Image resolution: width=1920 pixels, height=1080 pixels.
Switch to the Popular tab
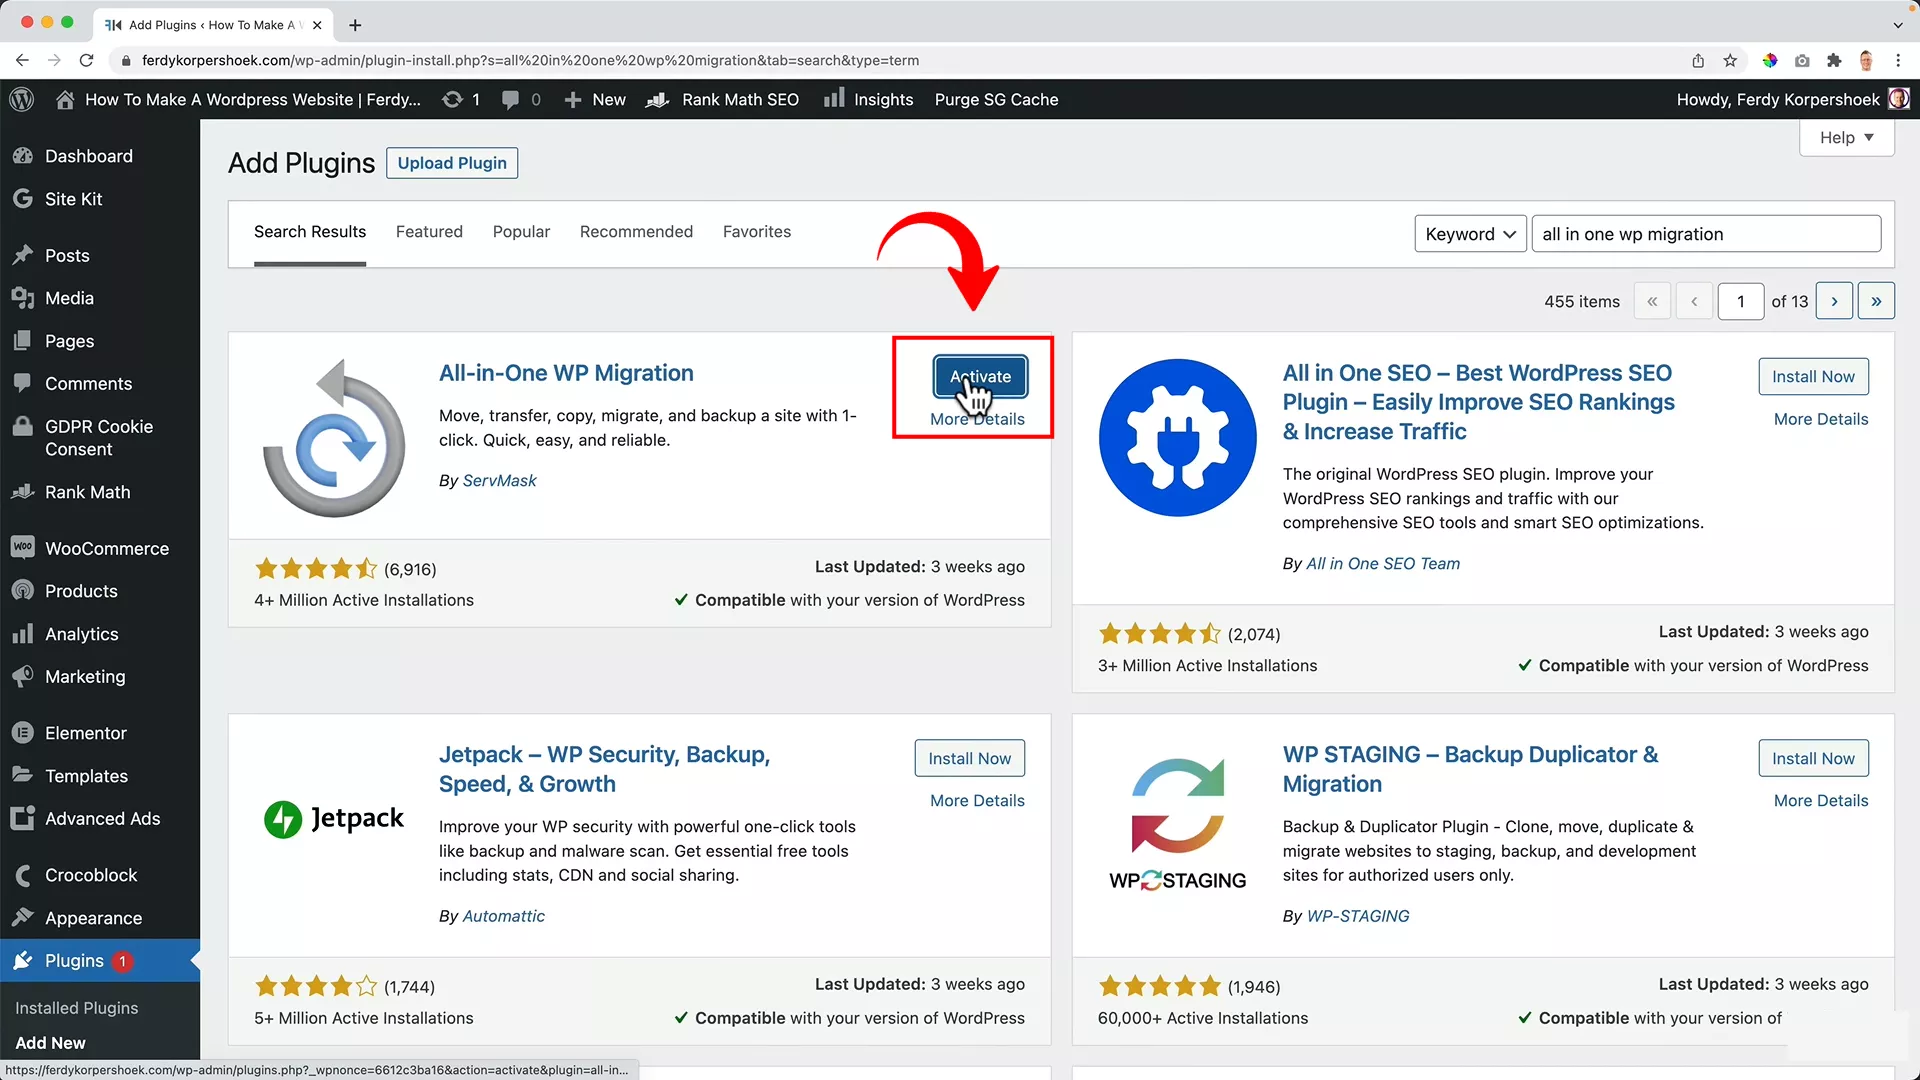coord(521,232)
